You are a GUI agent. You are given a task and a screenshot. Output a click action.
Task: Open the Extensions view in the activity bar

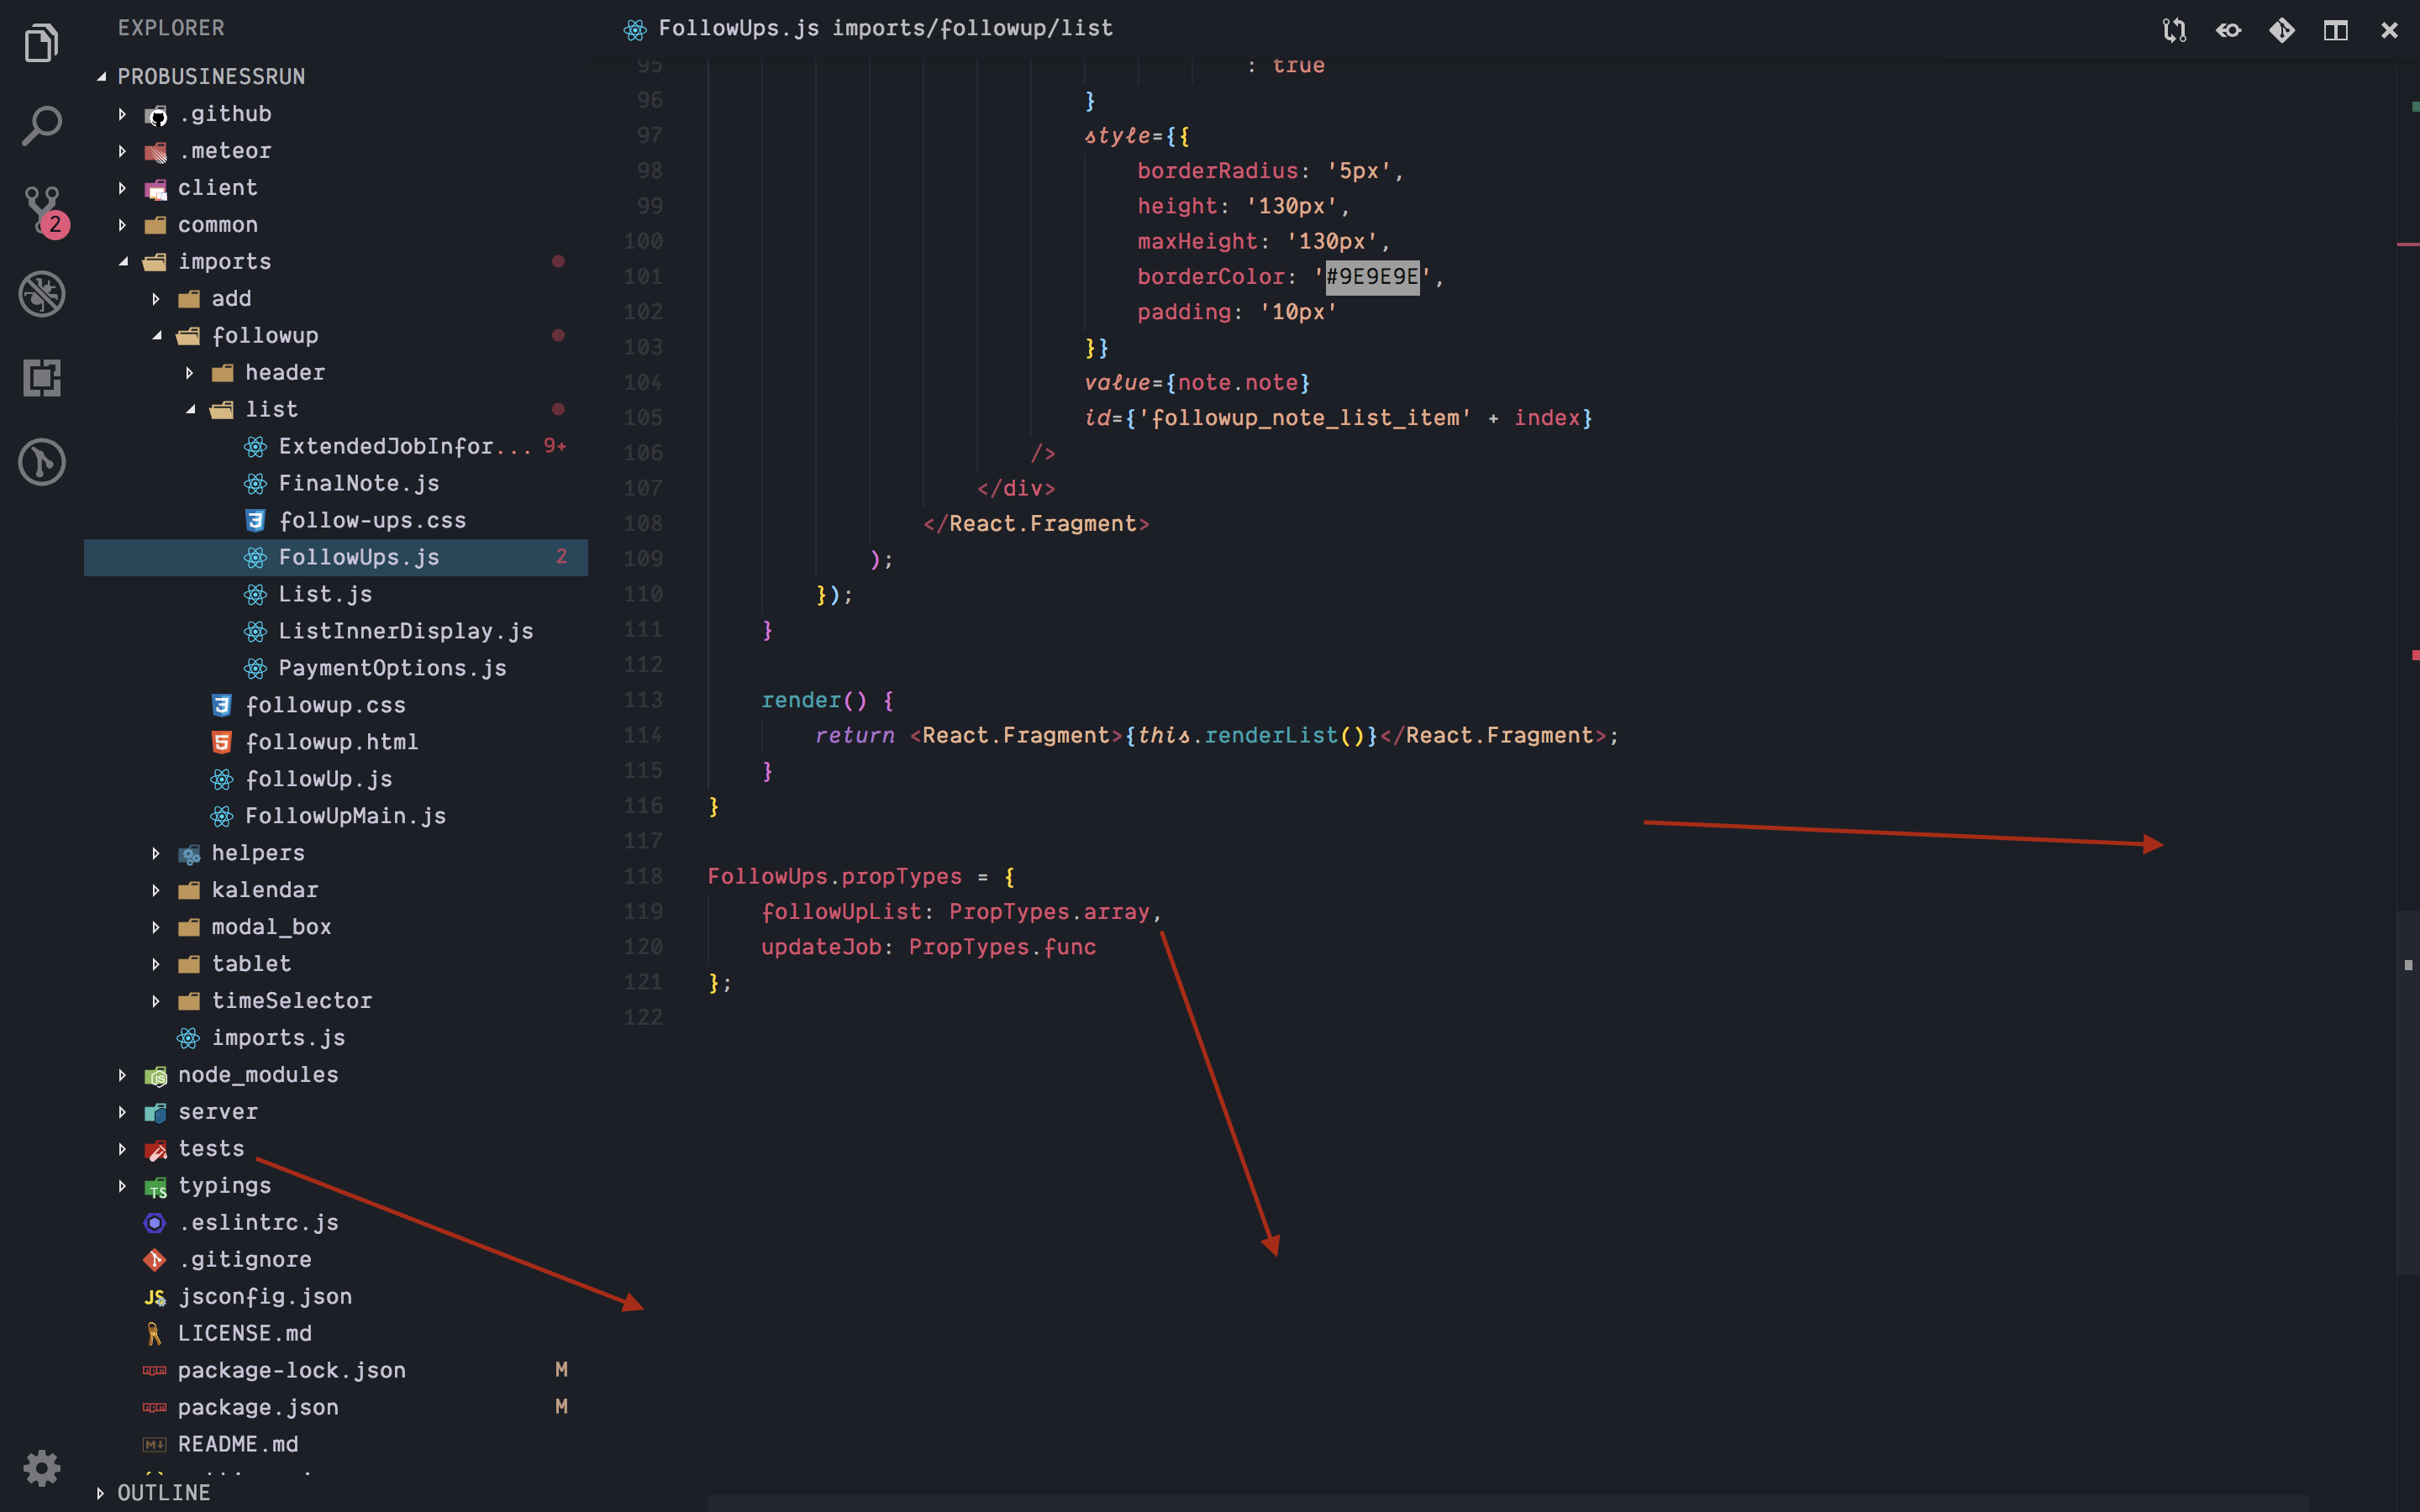(42, 377)
